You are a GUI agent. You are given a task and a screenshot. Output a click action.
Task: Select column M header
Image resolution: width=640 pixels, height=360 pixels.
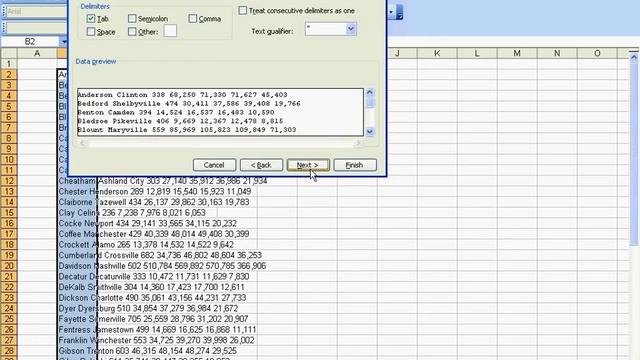pos(517,53)
